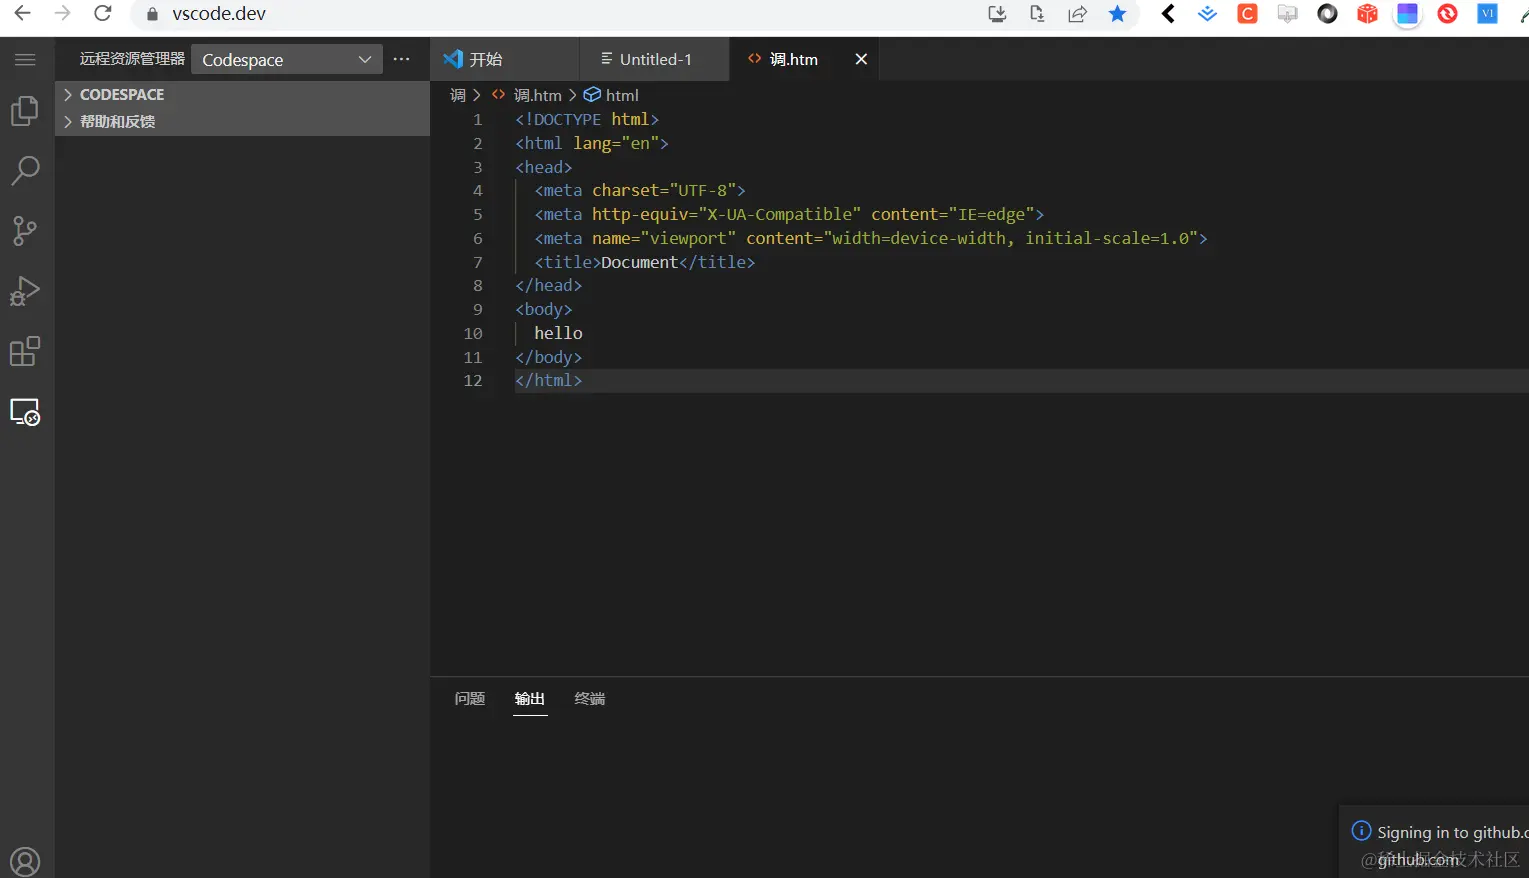Image resolution: width=1529 pixels, height=878 pixels.
Task: Open the Run and Debug view
Action: click(25, 291)
